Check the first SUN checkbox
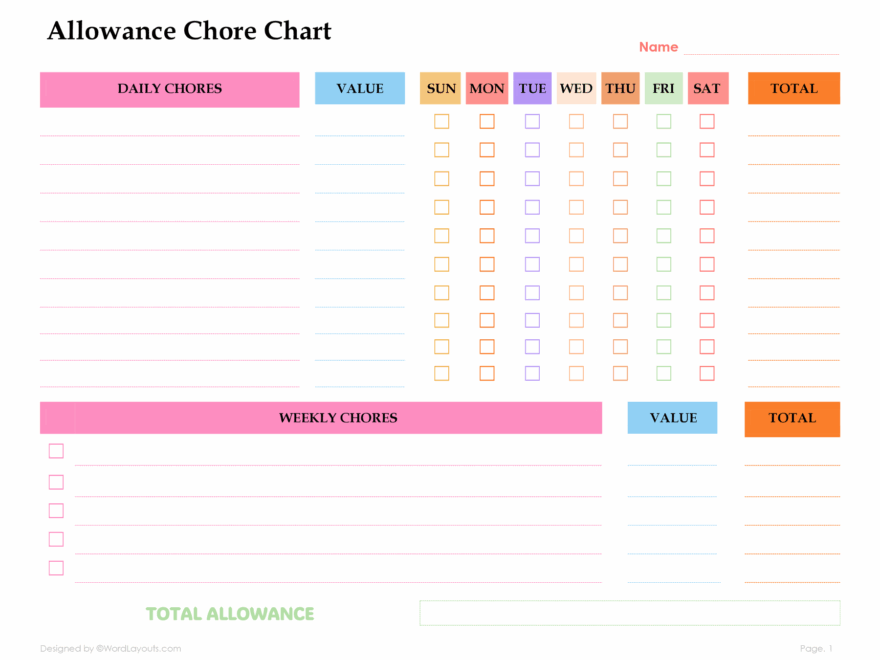Image resolution: width=880 pixels, height=660 pixels. point(441,122)
